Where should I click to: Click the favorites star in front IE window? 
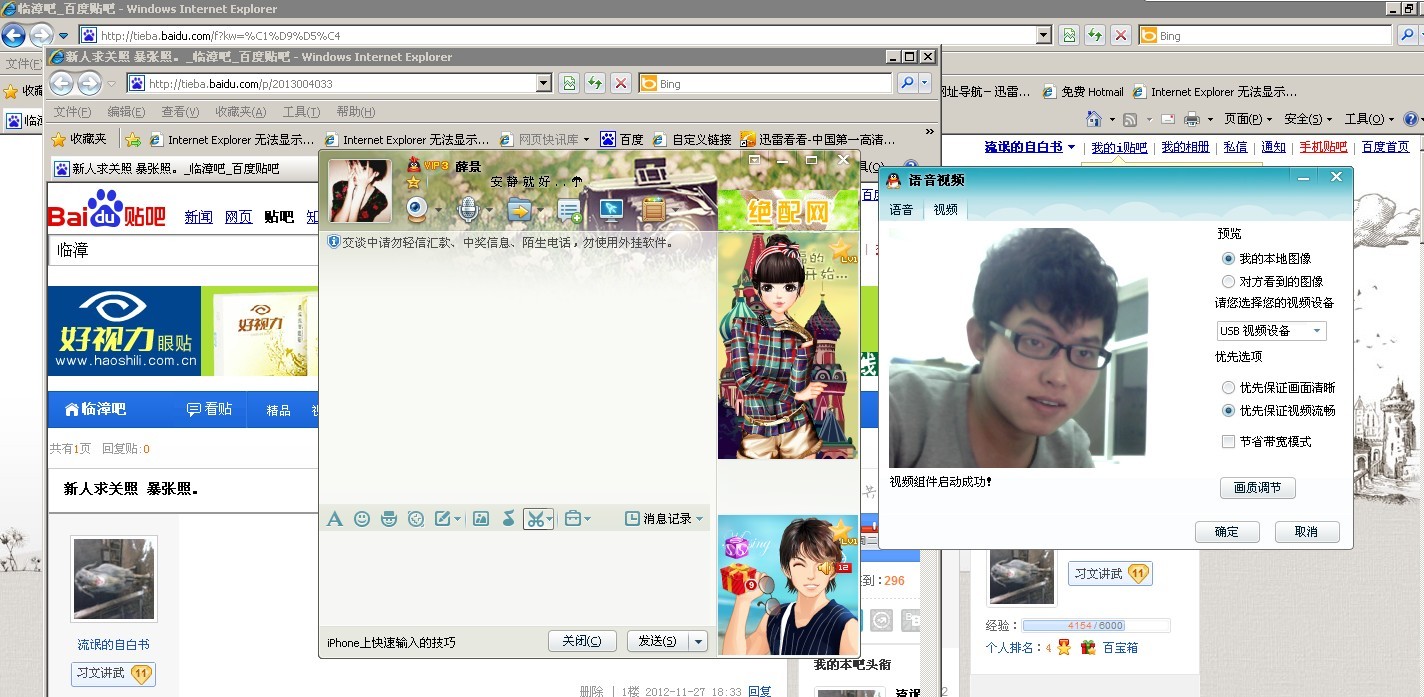tap(59, 140)
